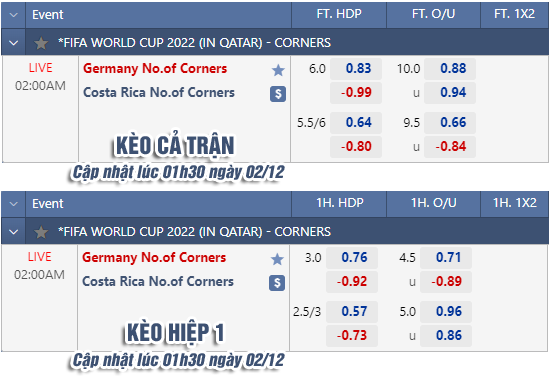Star the bottom FIFA World Cup league
Viewport: 551px width, 381px height.
pos(41,232)
